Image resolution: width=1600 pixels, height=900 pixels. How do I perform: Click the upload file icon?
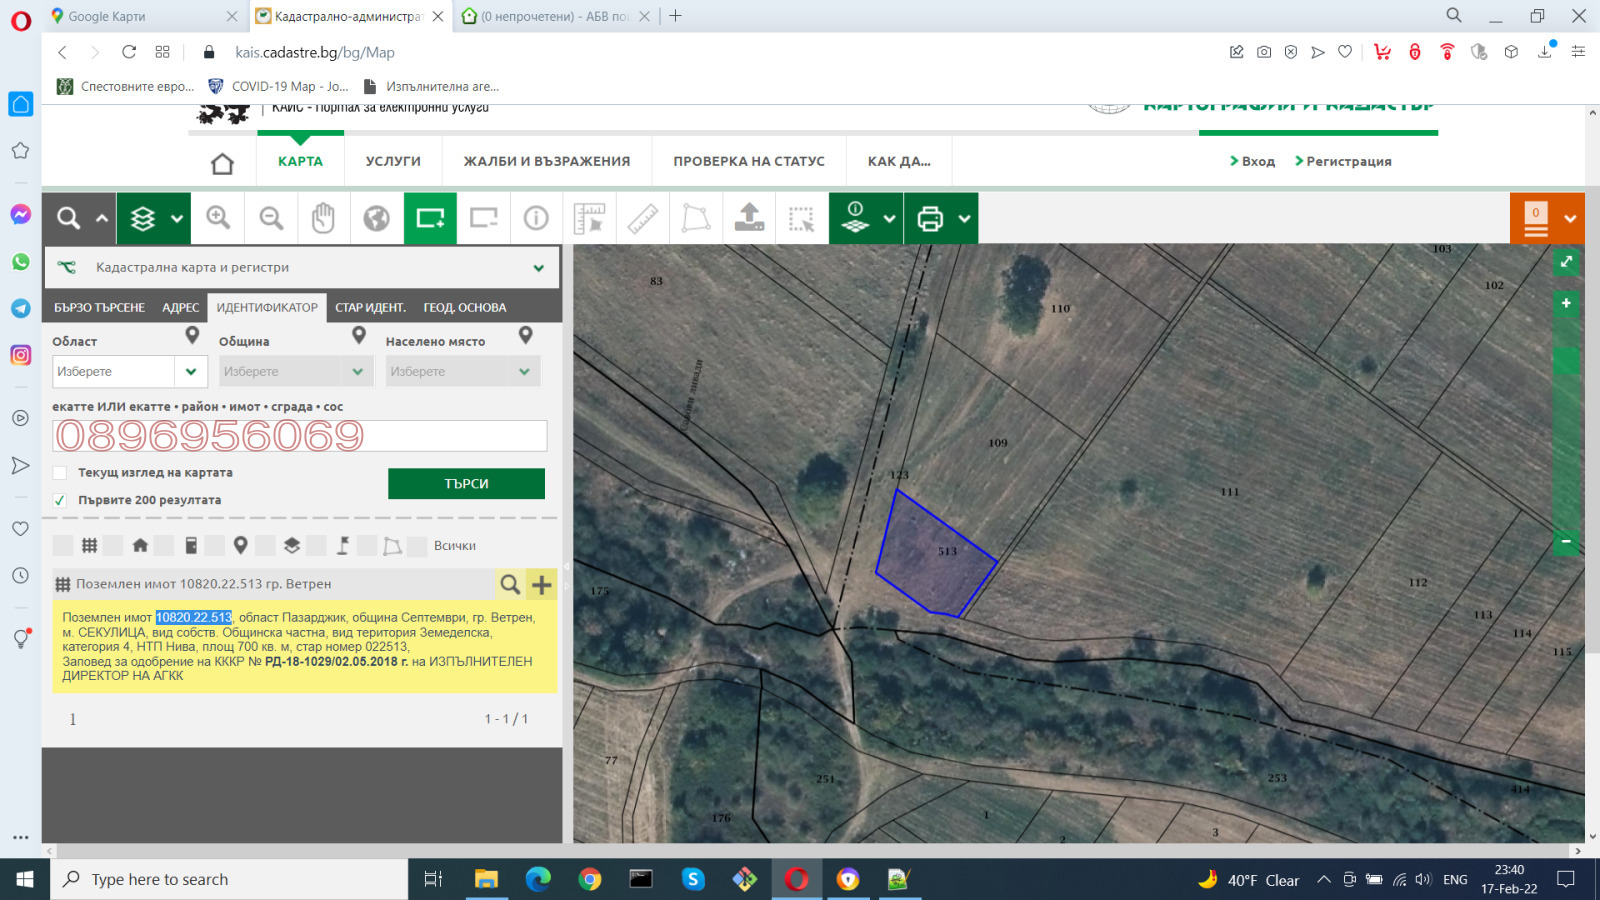tap(749, 218)
